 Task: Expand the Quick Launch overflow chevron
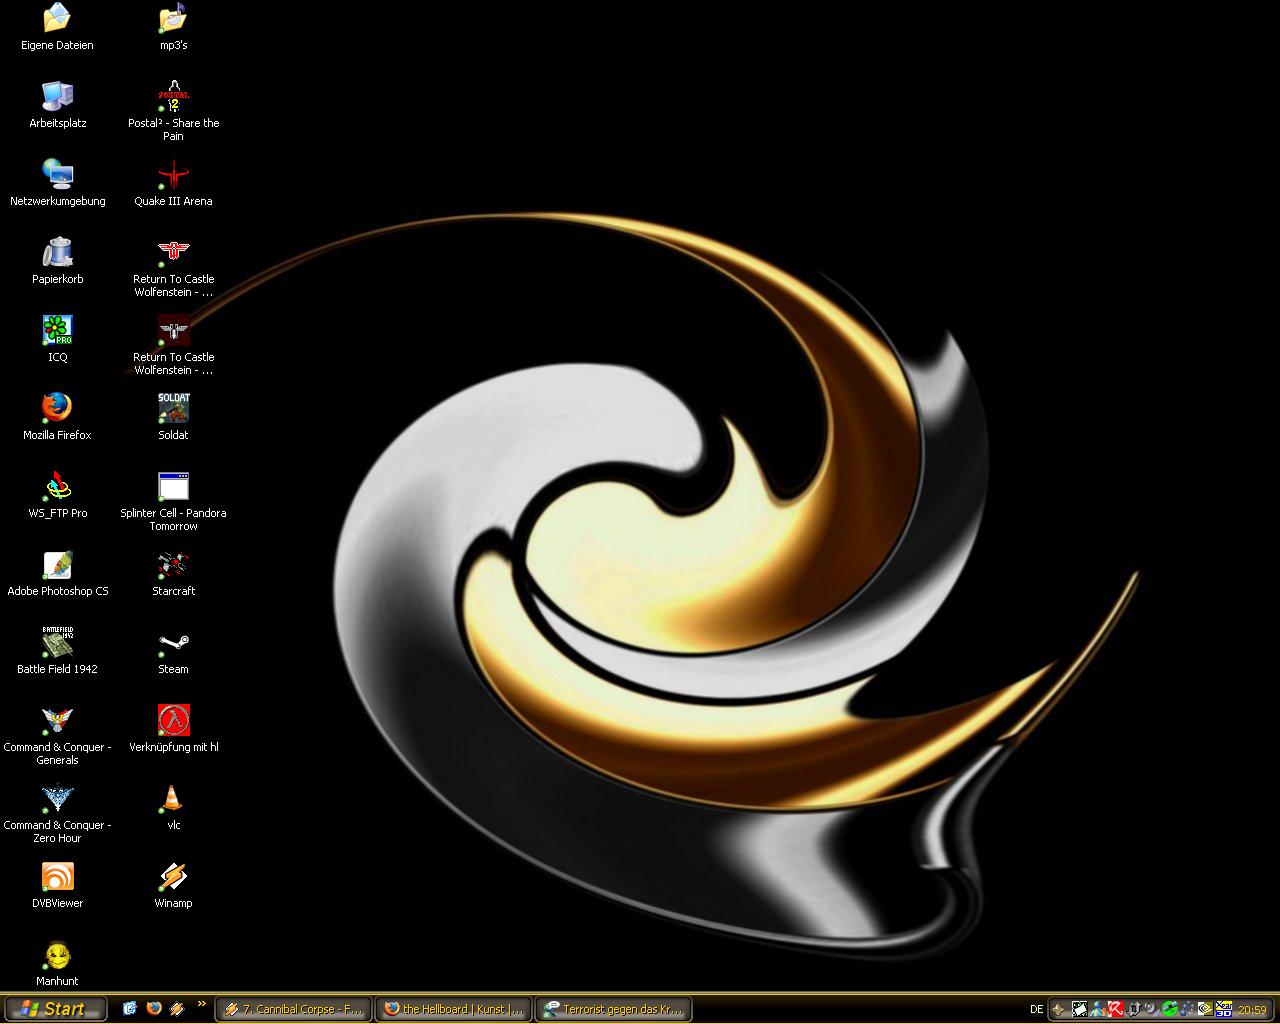pos(201,1005)
